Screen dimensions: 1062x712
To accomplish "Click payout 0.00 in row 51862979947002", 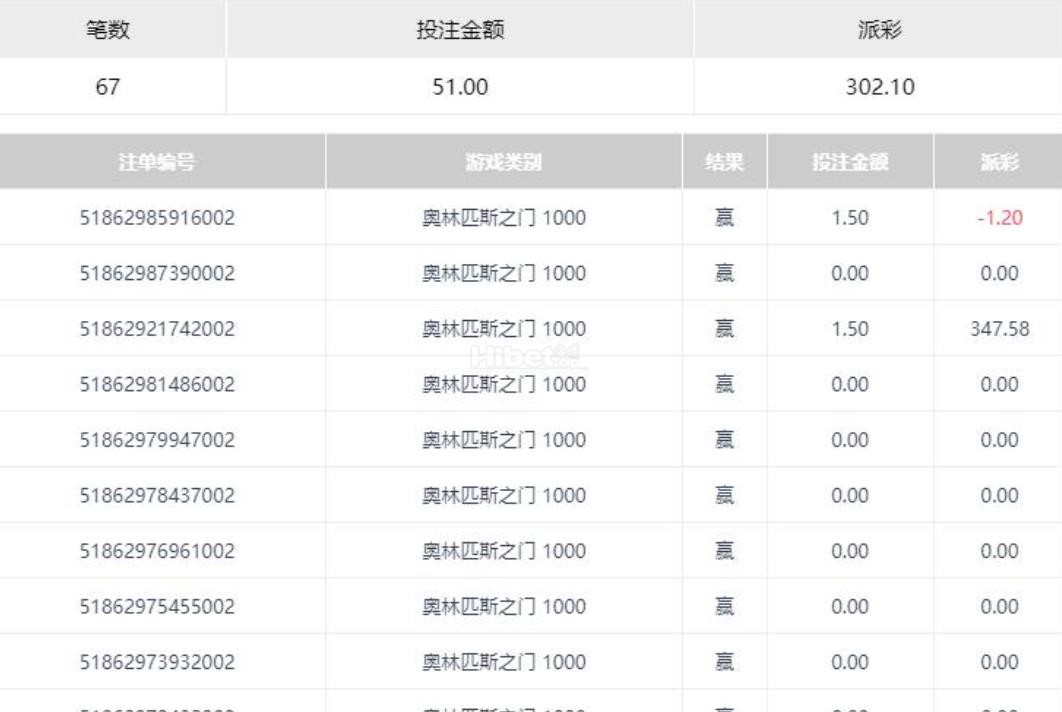I will click(1000, 440).
